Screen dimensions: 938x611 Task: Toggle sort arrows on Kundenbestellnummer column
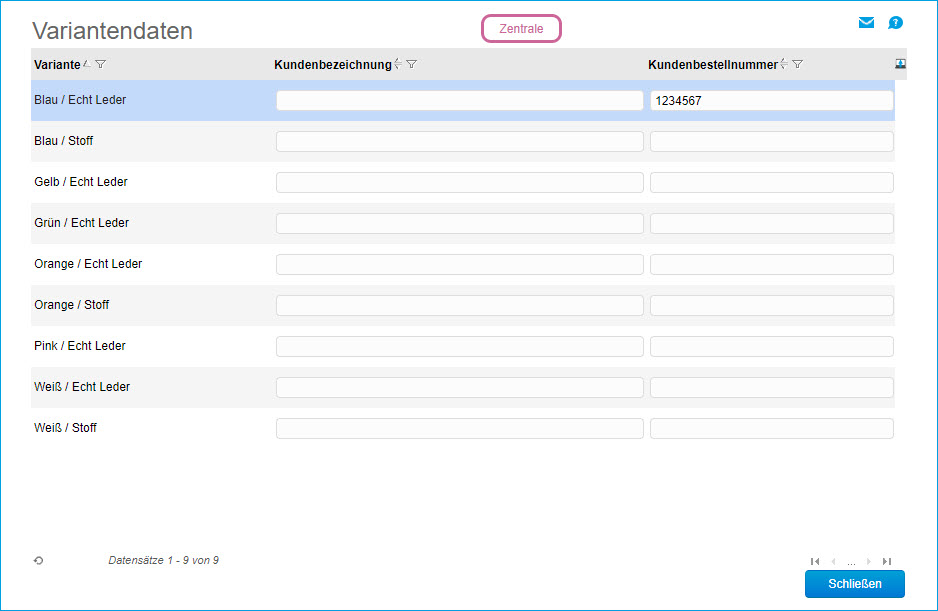coord(784,64)
